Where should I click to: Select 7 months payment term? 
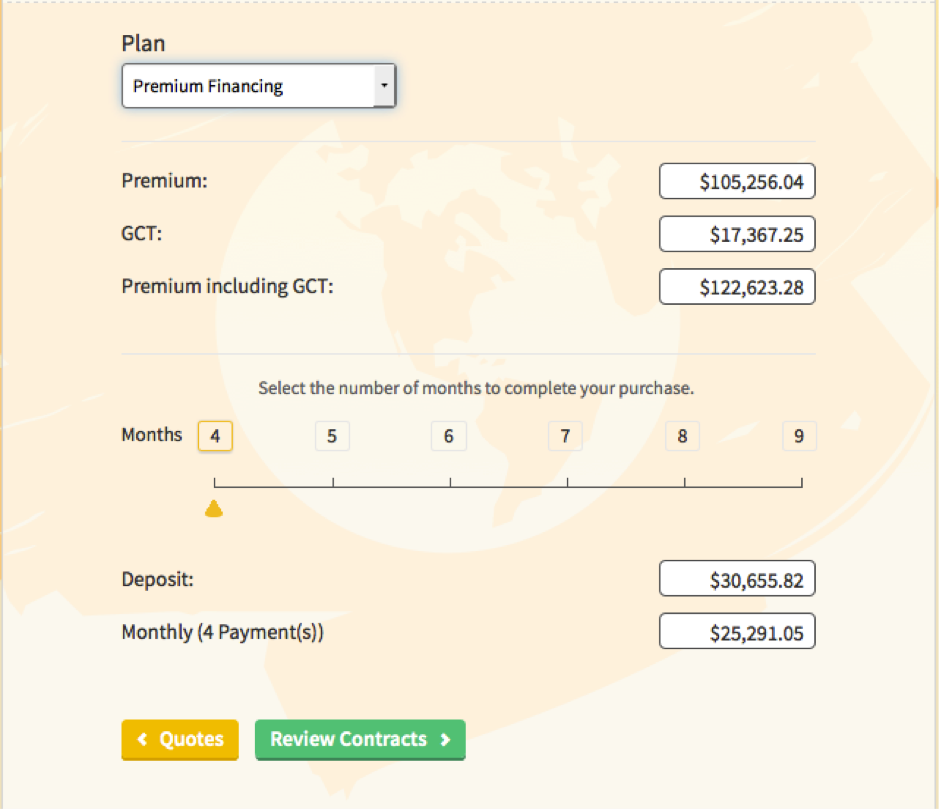565,436
